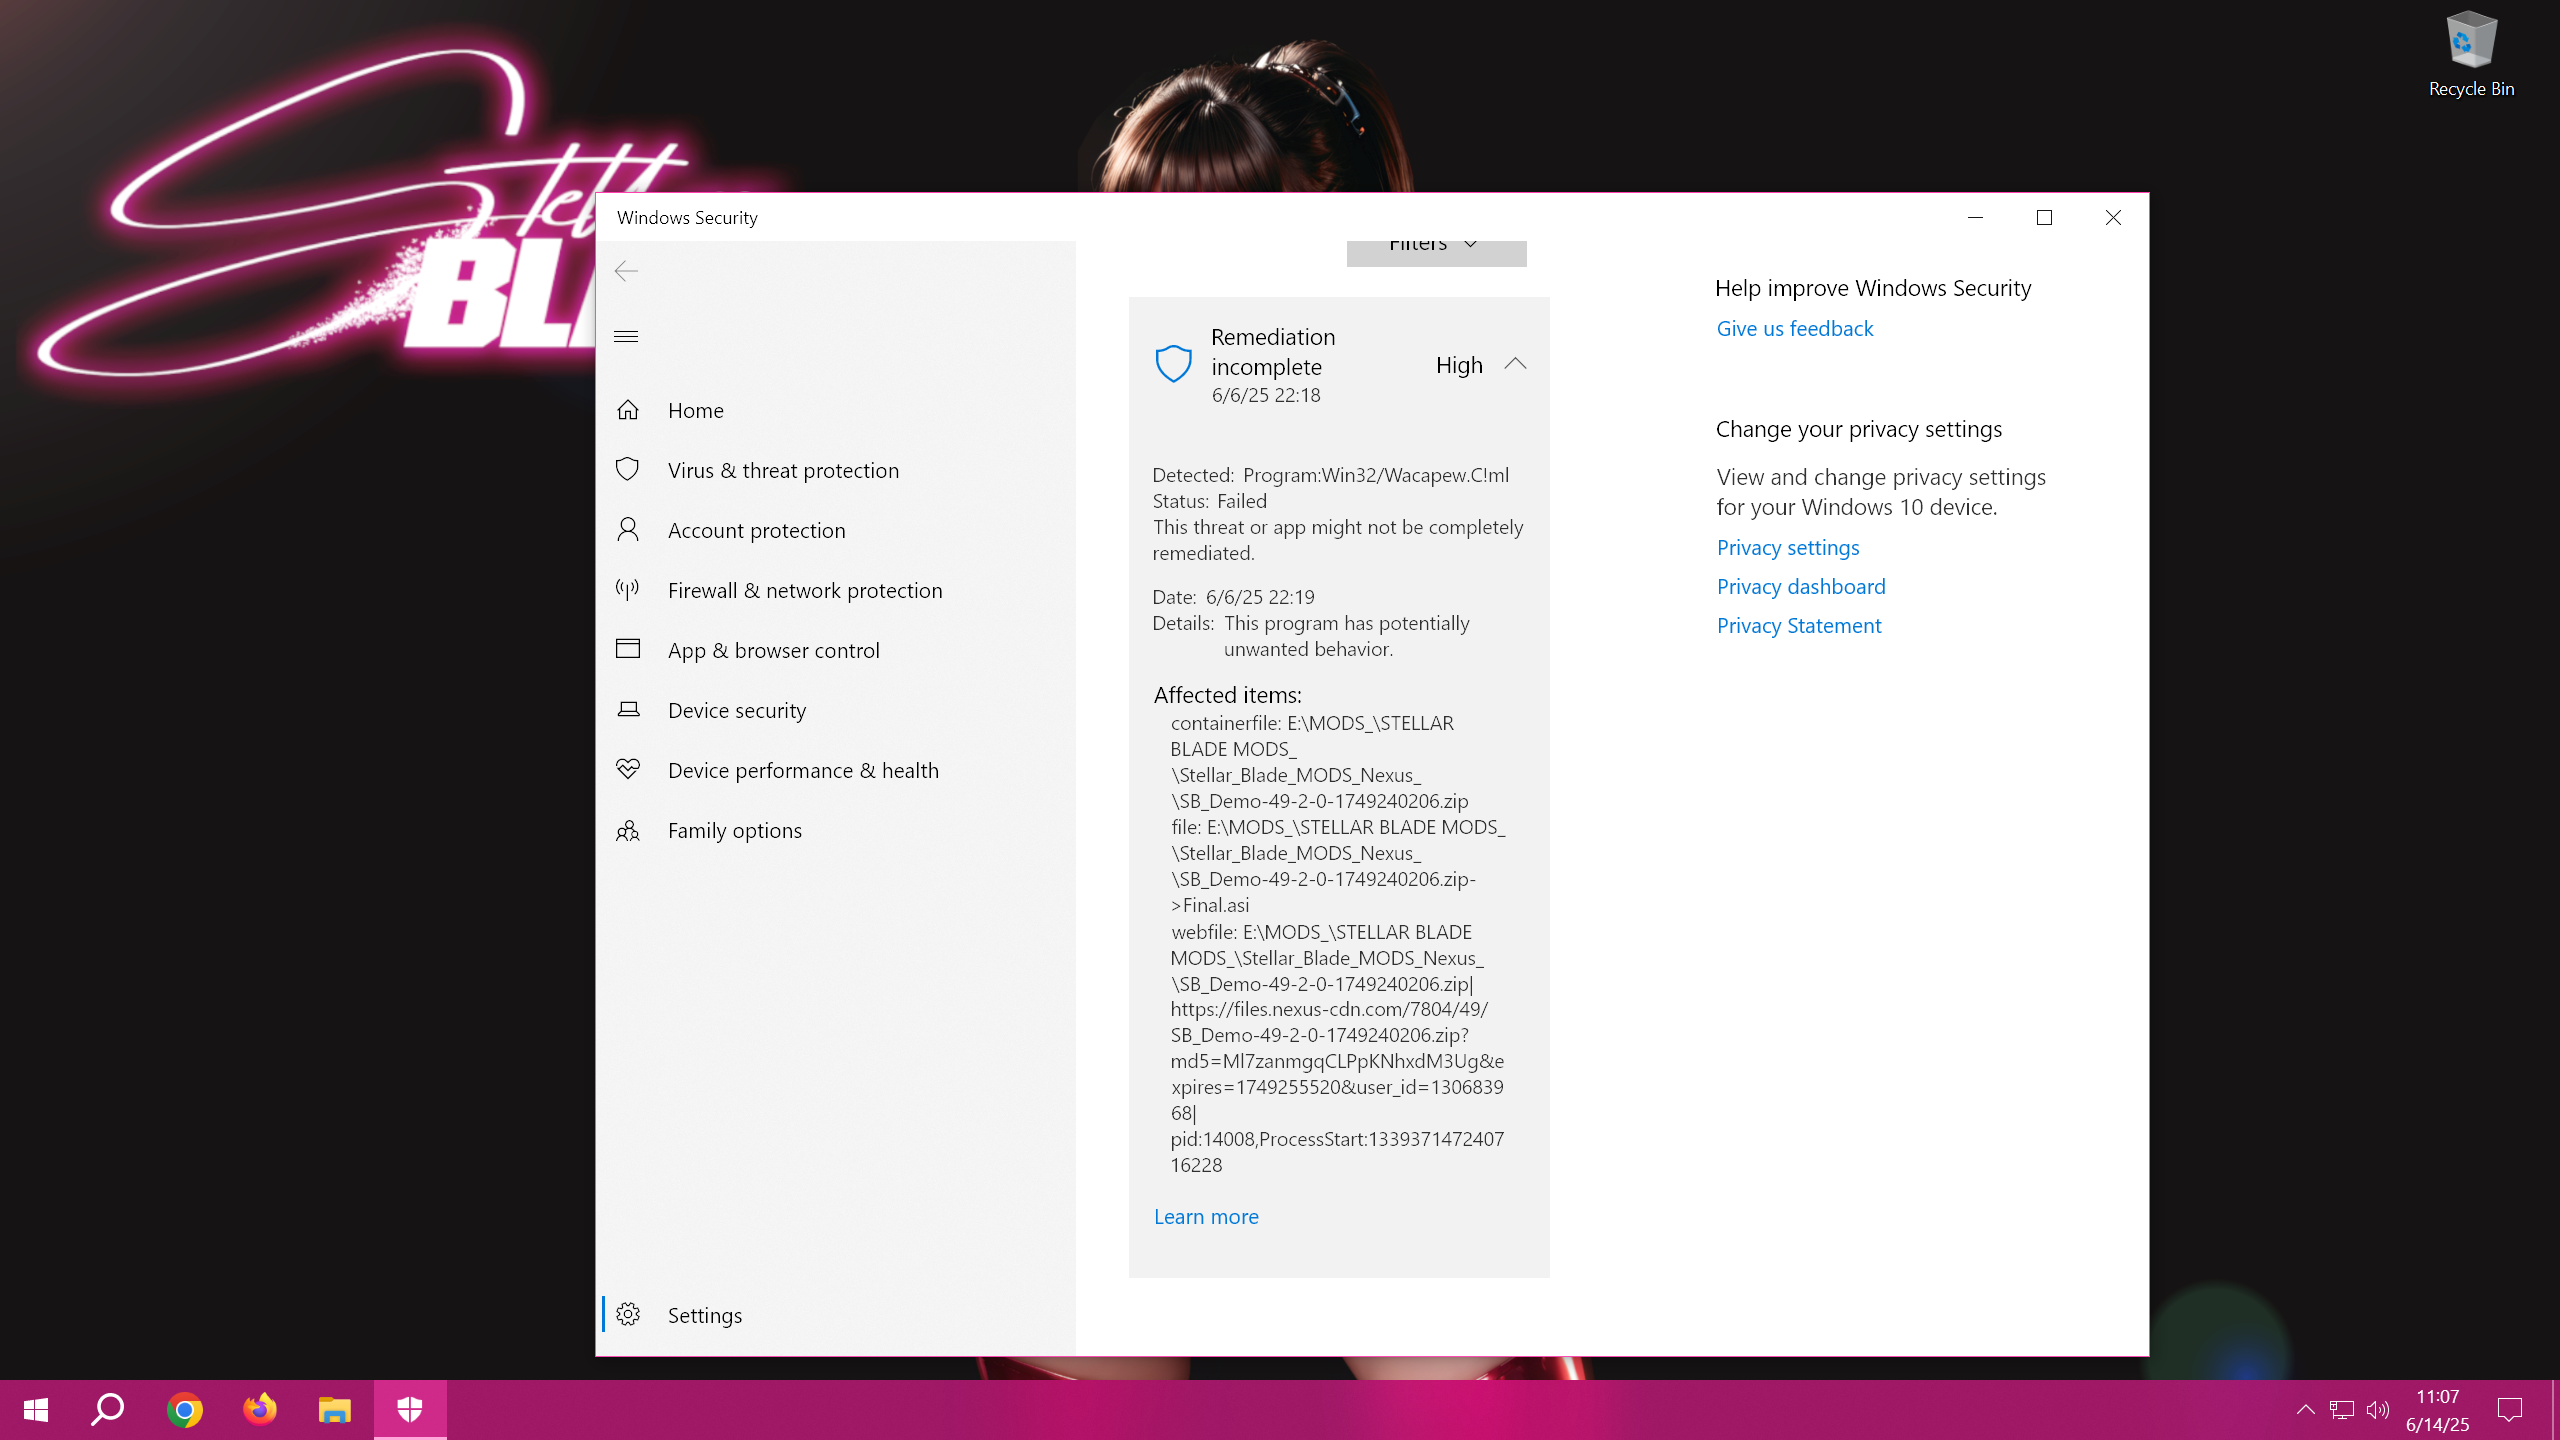This screenshot has width=2560, height=1440.
Task: Open the Windows Start menu
Action: click(x=36, y=1410)
